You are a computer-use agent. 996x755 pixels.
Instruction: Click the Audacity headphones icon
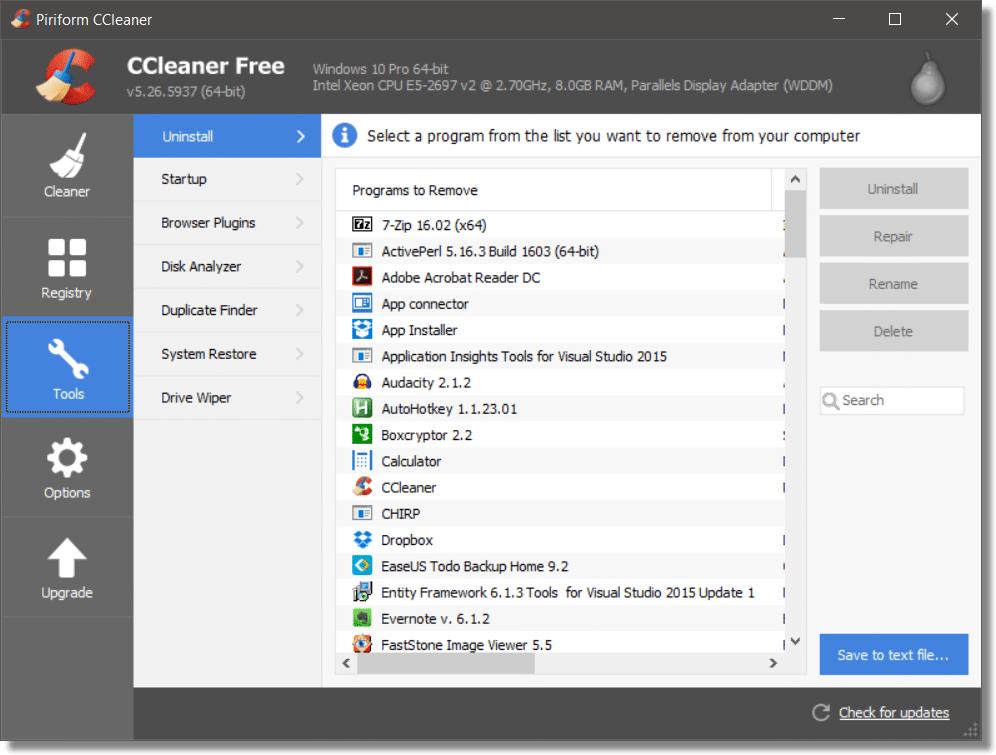(x=362, y=382)
